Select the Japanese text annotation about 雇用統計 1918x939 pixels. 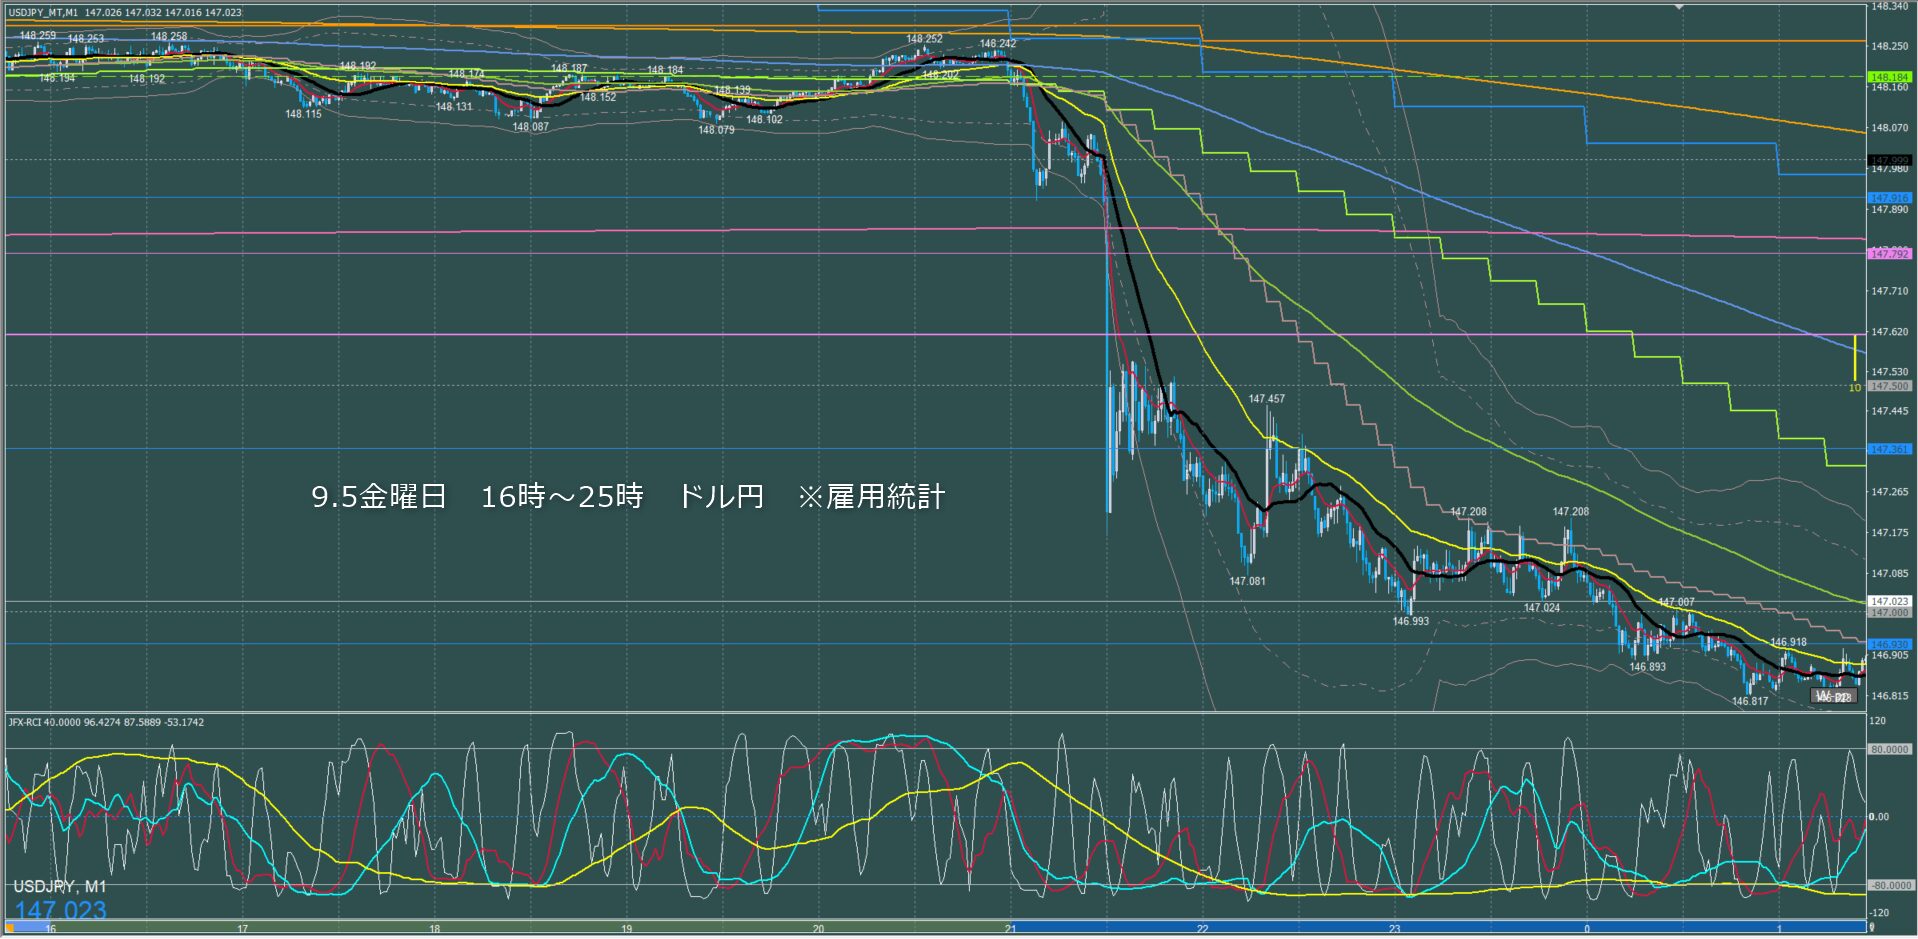627,496
